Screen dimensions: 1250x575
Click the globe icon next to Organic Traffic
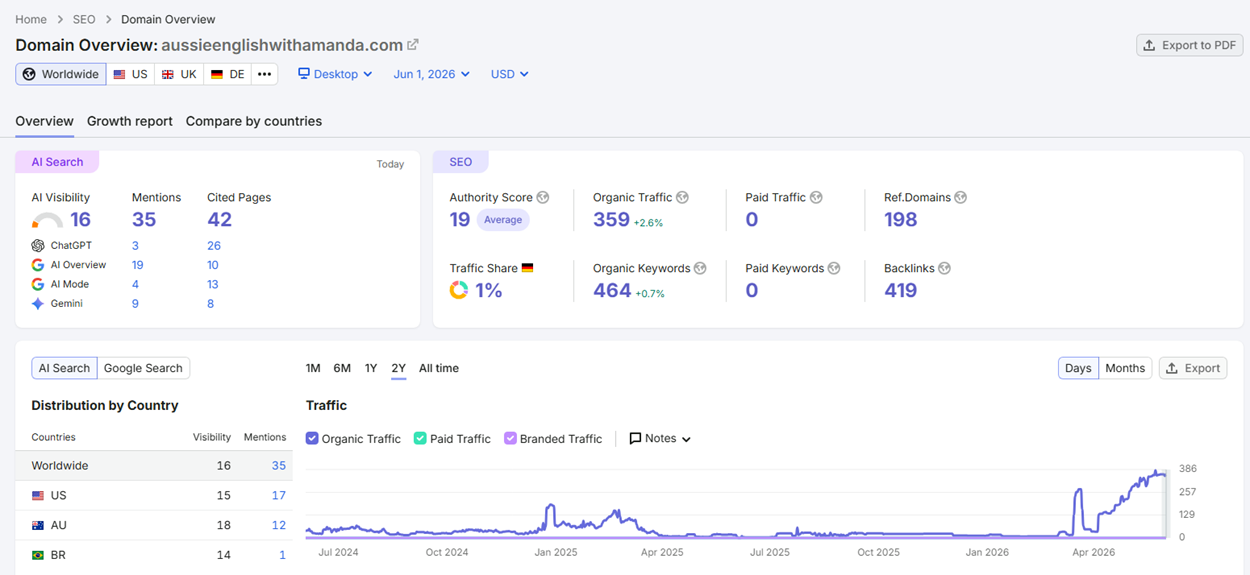click(682, 198)
